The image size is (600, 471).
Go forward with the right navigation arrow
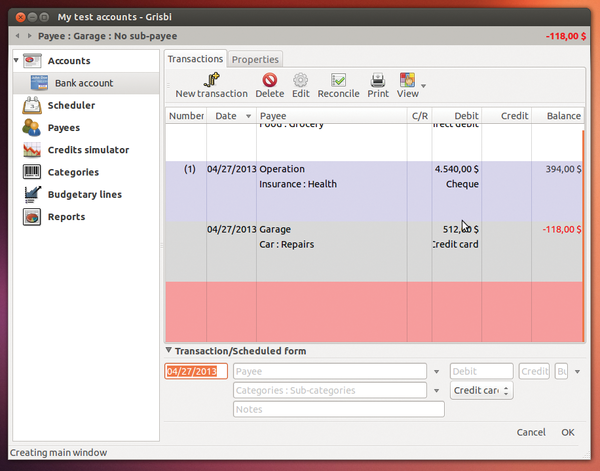29,36
